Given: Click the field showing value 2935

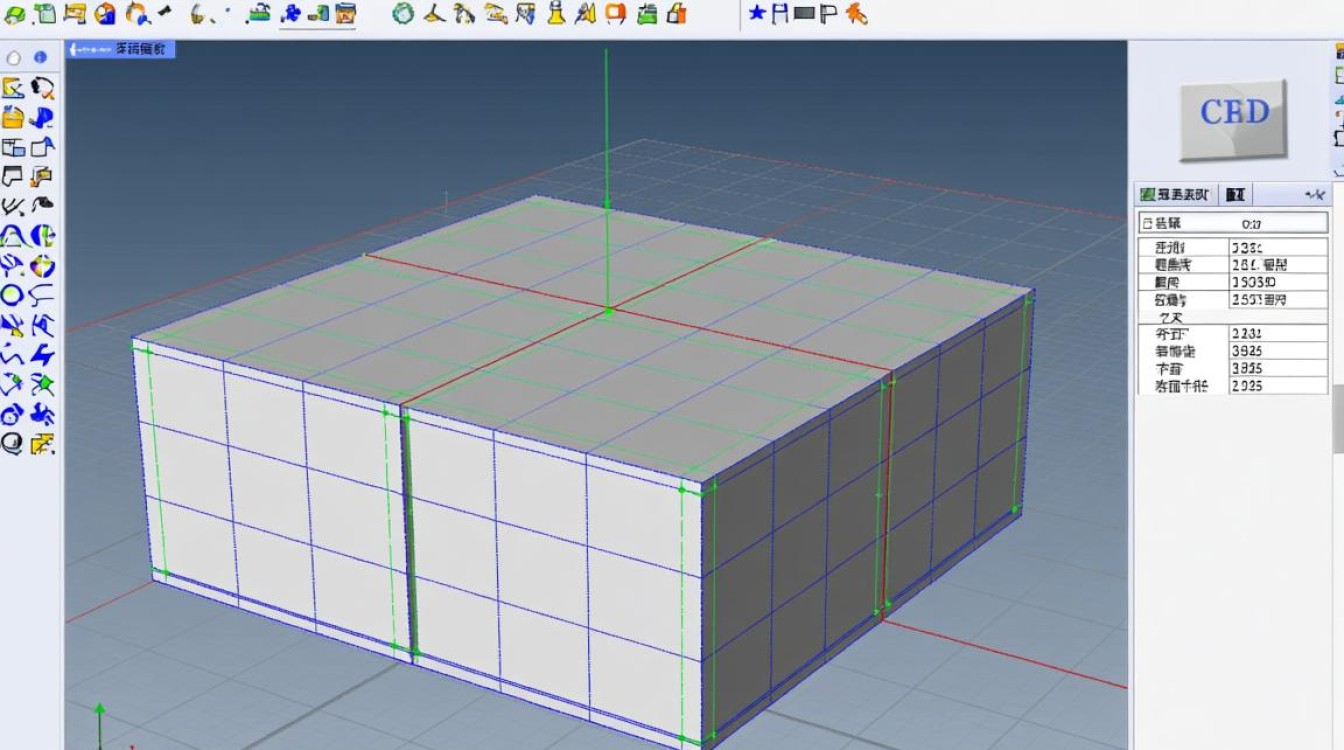Looking at the screenshot, I should click(1278, 386).
